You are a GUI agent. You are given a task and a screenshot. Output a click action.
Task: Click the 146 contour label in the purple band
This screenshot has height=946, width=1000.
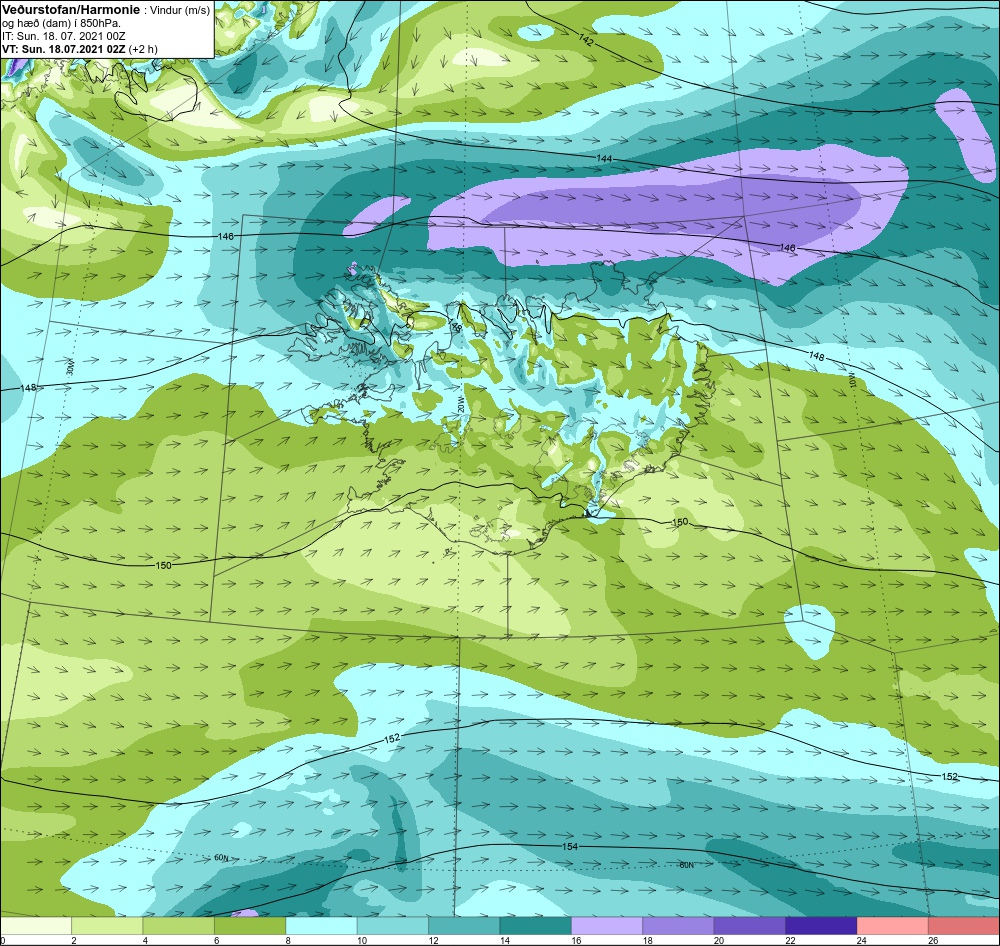tap(788, 248)
